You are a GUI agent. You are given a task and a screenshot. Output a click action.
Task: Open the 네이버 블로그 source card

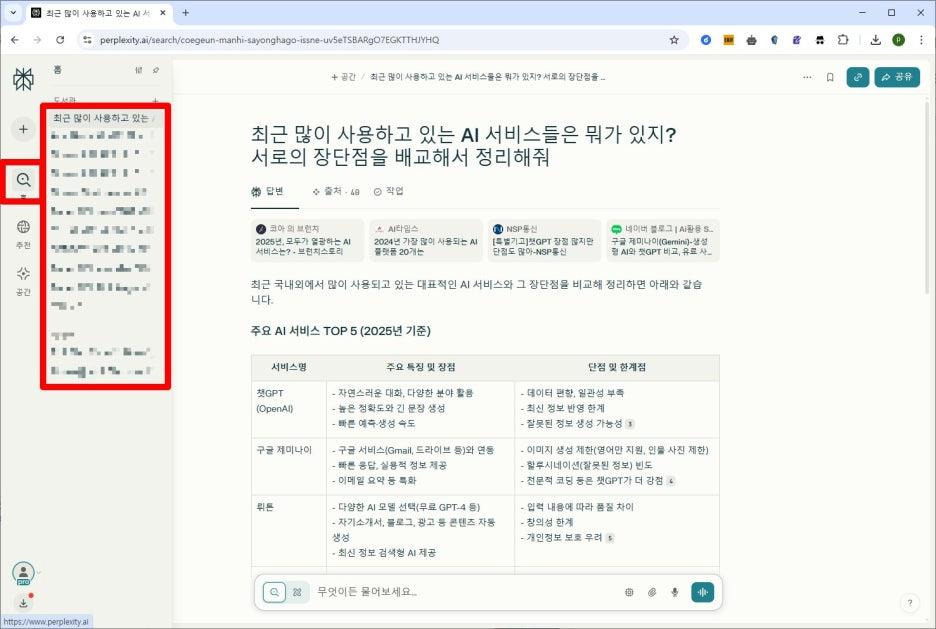coord(663,240)
